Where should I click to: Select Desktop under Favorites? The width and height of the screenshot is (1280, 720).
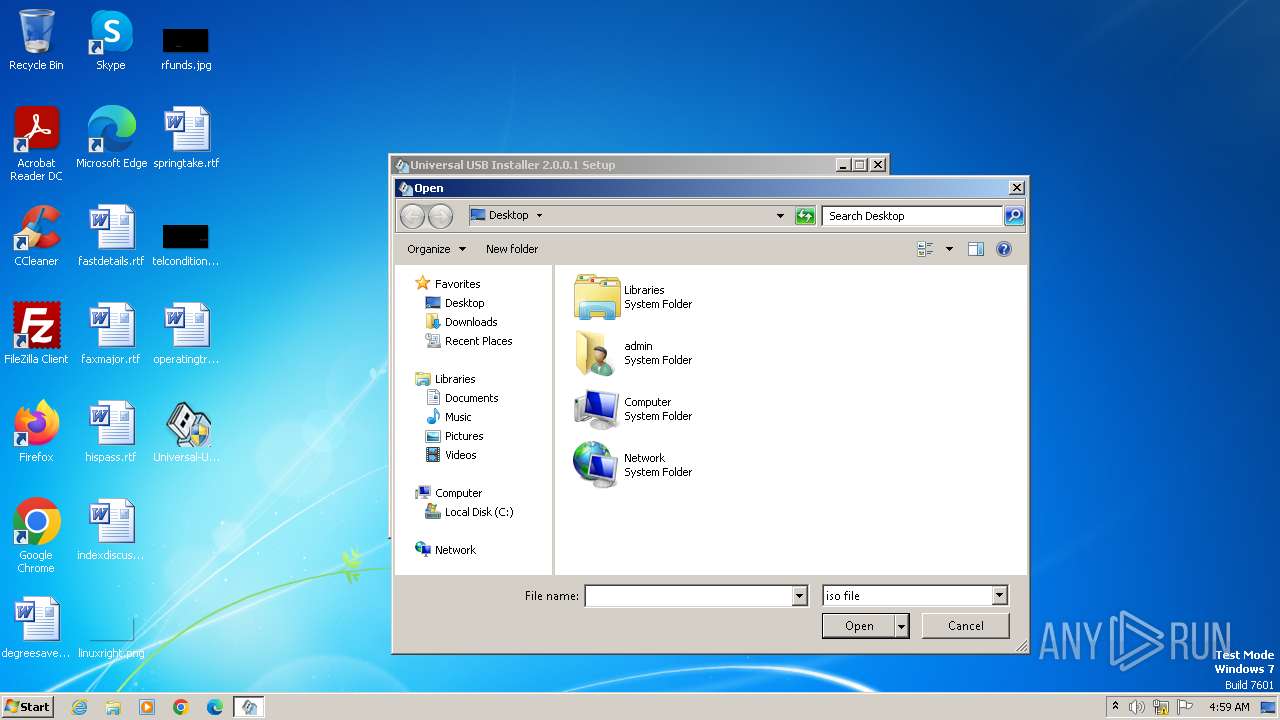[x=464, y=303]
